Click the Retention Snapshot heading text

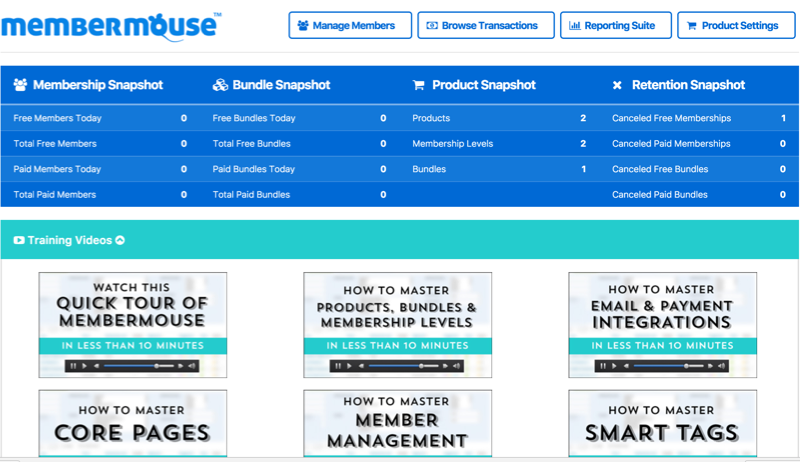pyautogui.click(x=688, y=85)
